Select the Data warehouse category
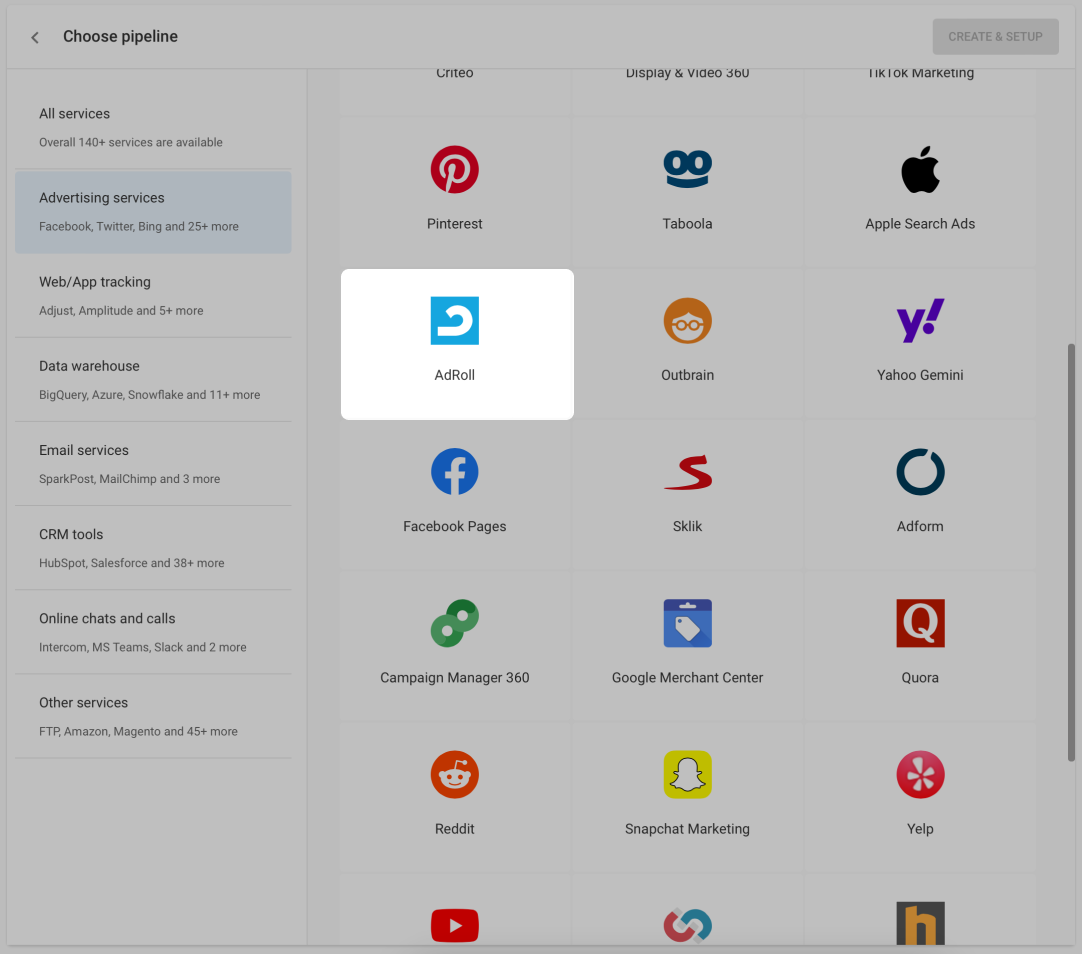Screen dimensions: 1082x954 153,379
